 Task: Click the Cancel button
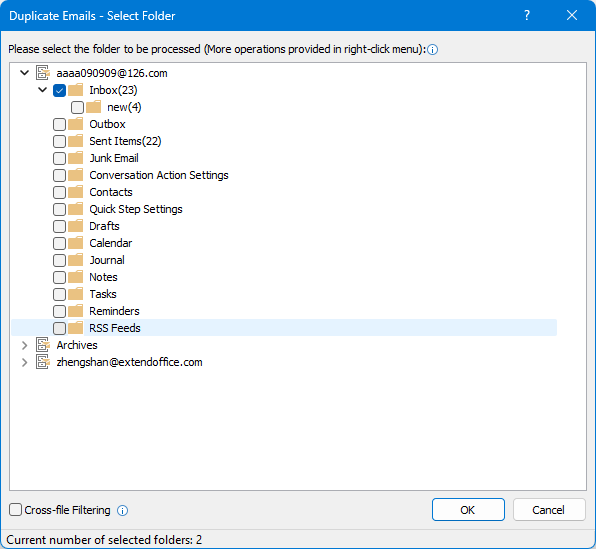(549, 510)
